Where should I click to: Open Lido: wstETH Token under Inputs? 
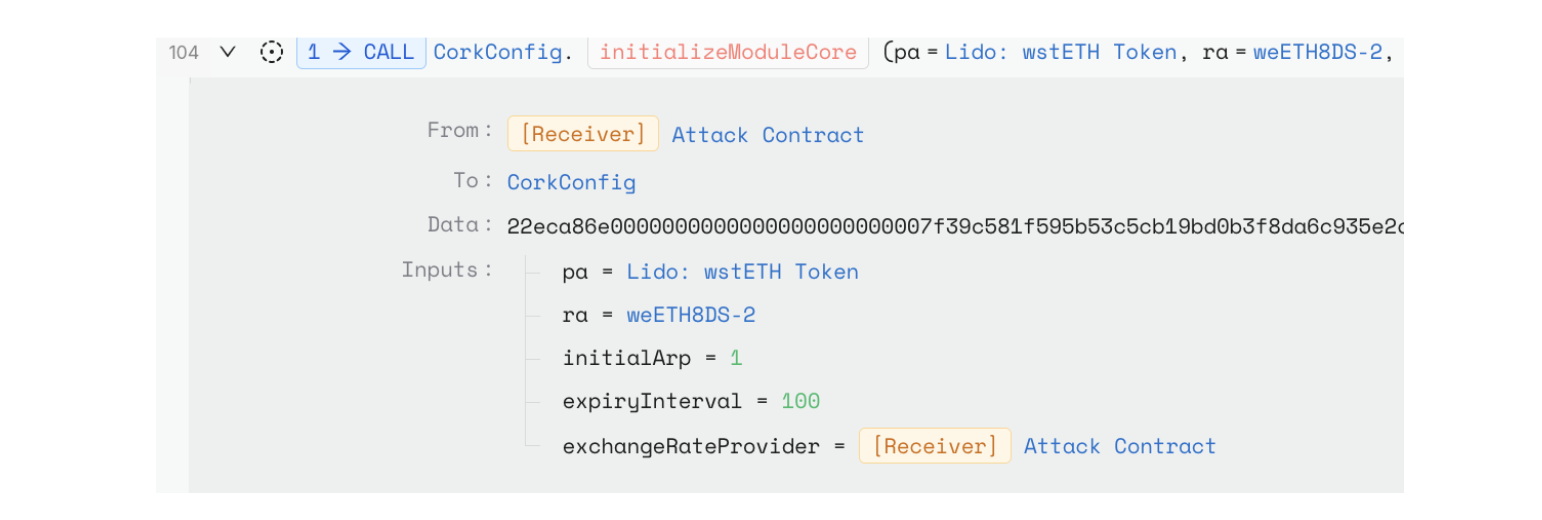pos(743,272)
